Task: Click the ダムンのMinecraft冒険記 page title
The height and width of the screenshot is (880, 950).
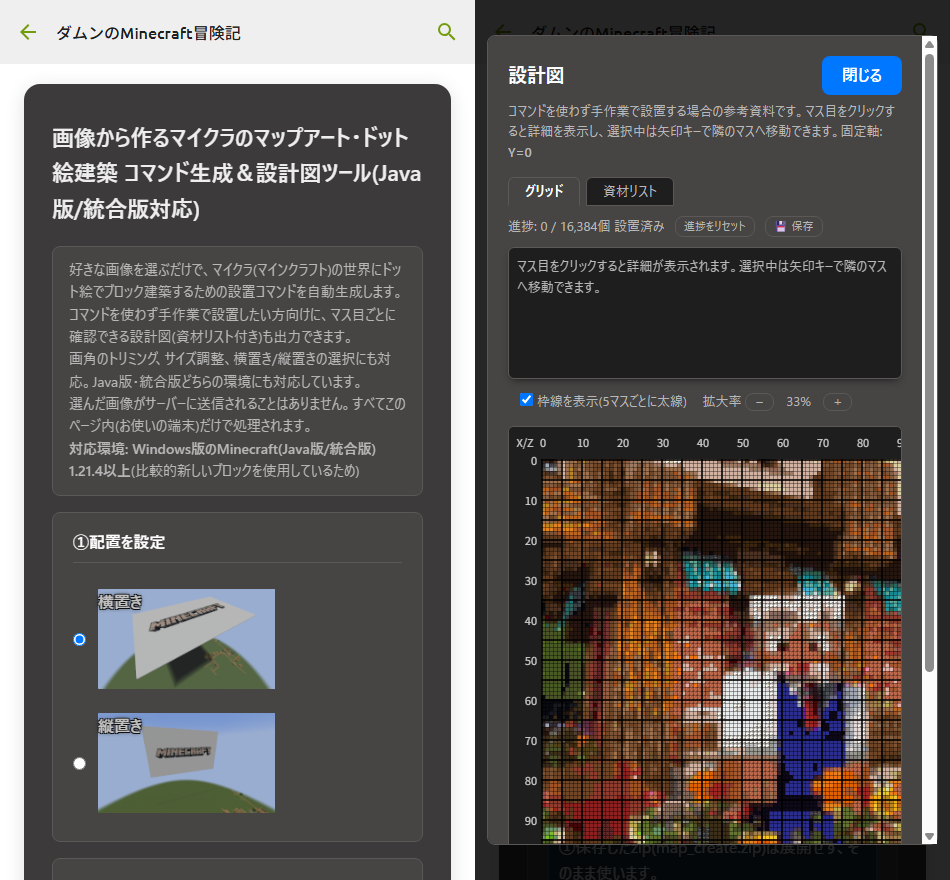Action: click(148, 33)
